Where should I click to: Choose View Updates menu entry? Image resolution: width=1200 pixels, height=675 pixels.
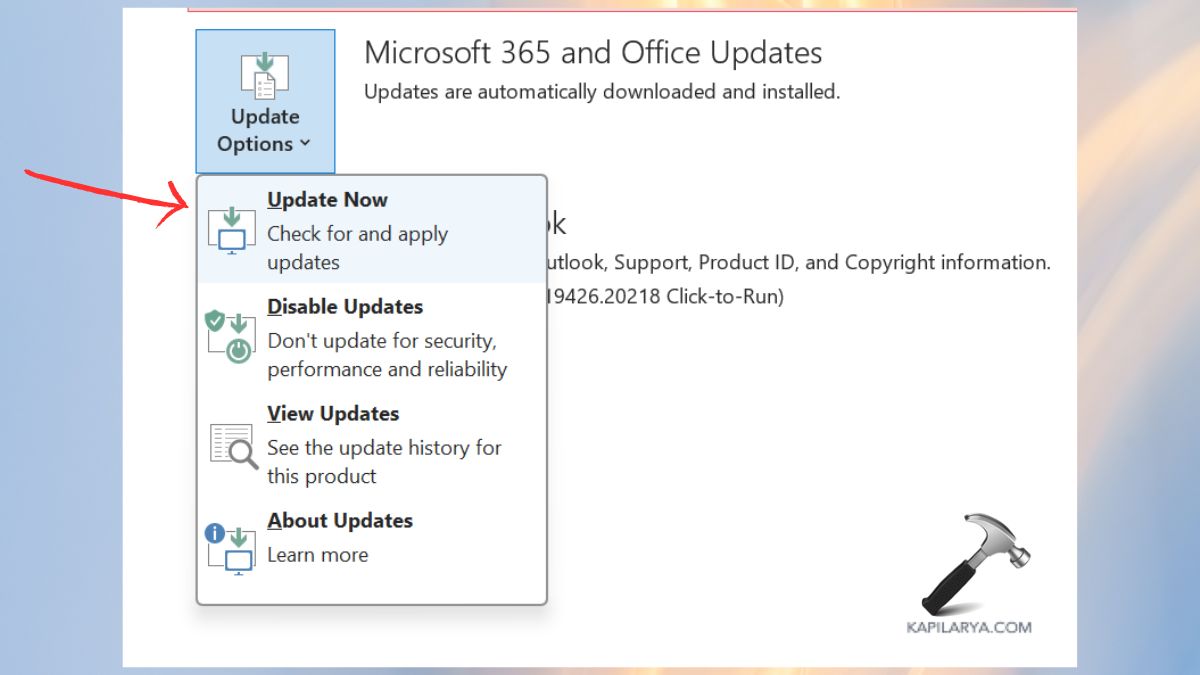[x=333, y=413]
